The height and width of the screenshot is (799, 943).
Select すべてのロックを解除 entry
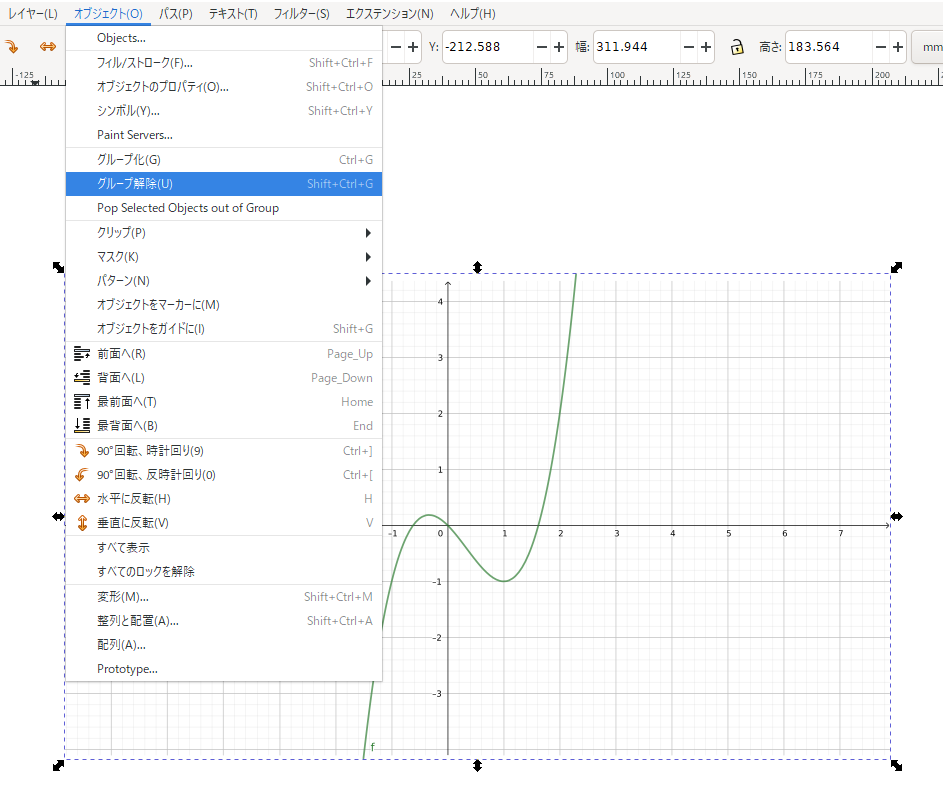(x=224, y=572)
